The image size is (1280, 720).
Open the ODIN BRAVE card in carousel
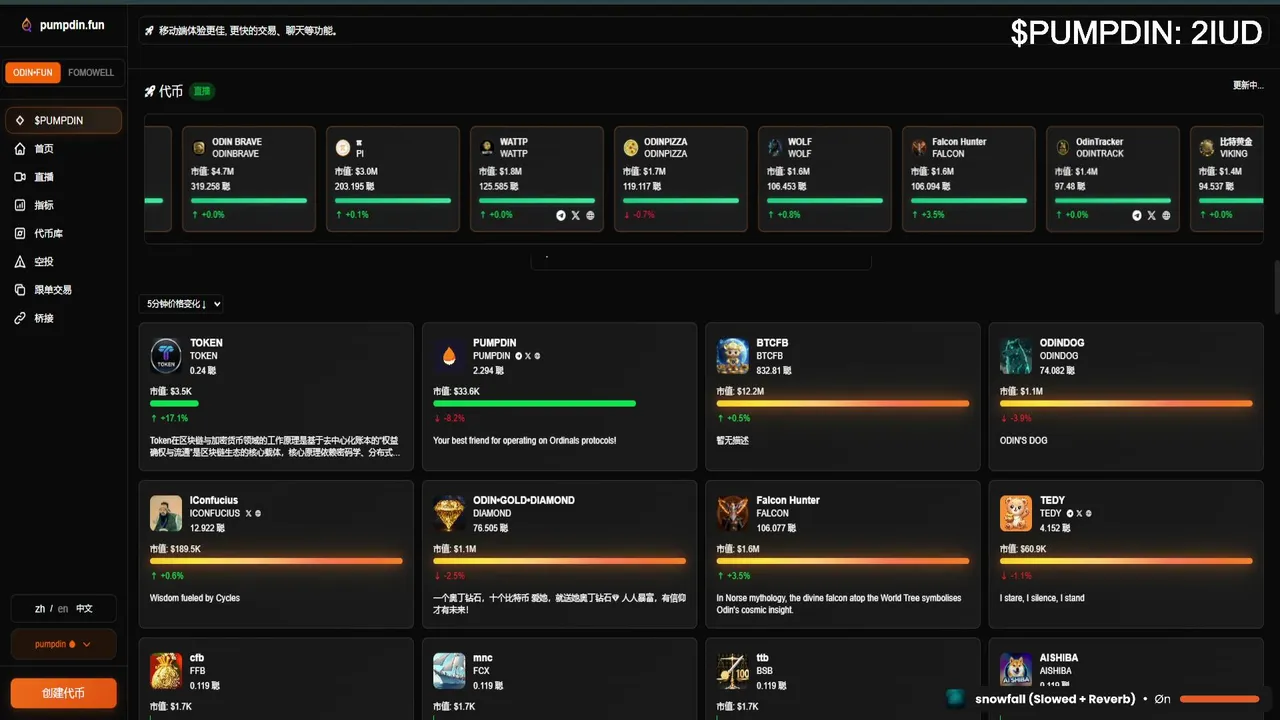249,179
